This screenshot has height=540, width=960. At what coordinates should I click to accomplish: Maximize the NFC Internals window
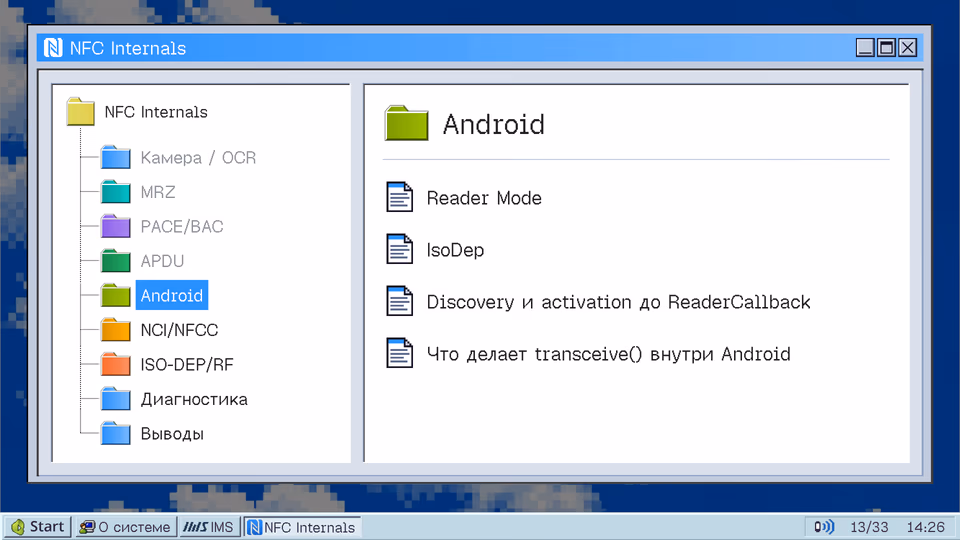pyautogui.click(x=886, y=47)
